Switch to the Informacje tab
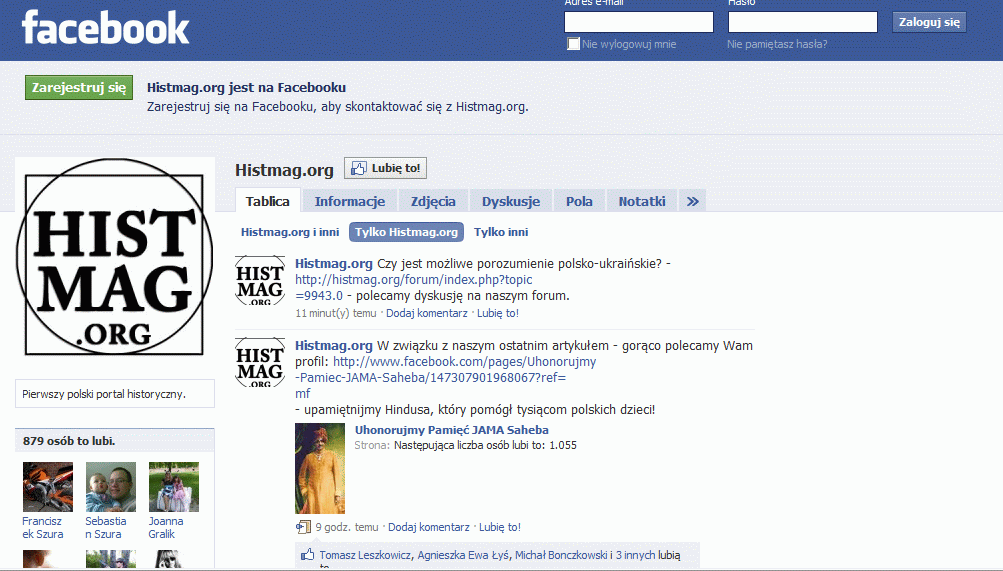 (x=349, y=201)
